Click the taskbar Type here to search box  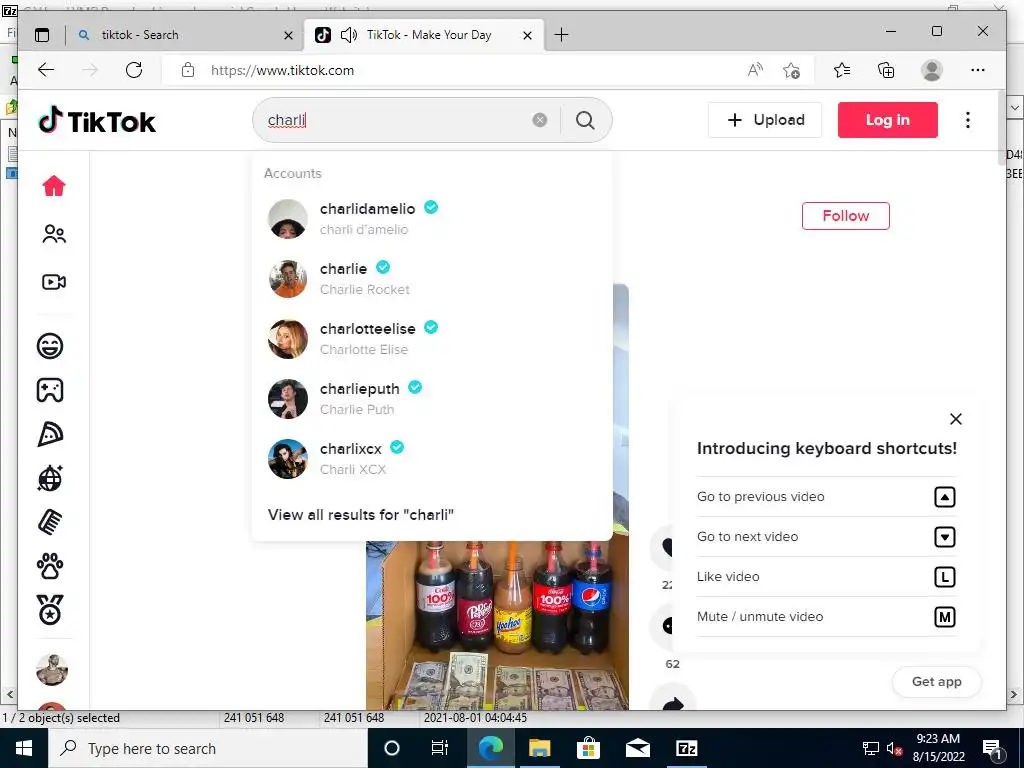[208, 748]
